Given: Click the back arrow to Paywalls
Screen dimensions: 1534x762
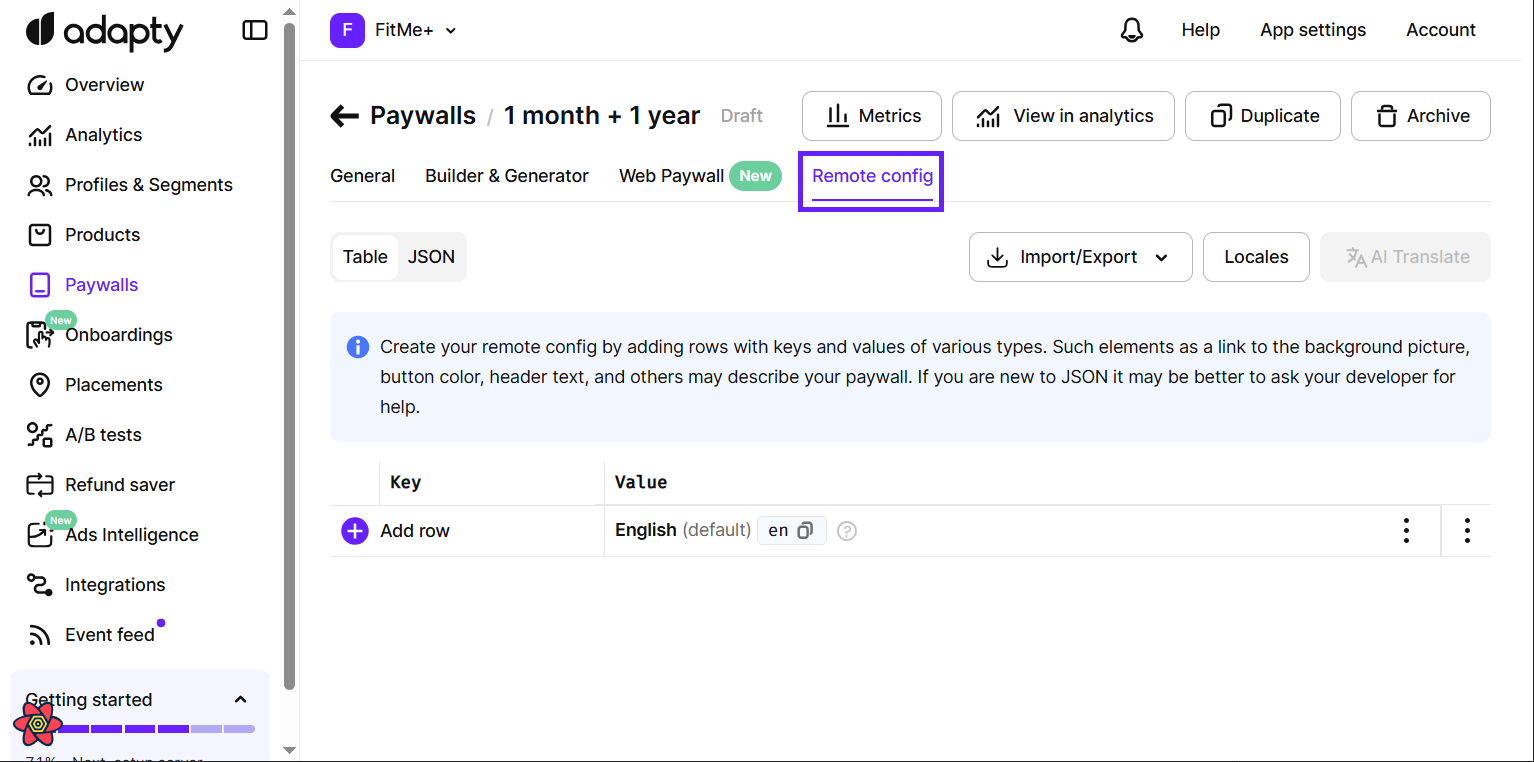Looking at the screenshot, I should click(344, 116).
